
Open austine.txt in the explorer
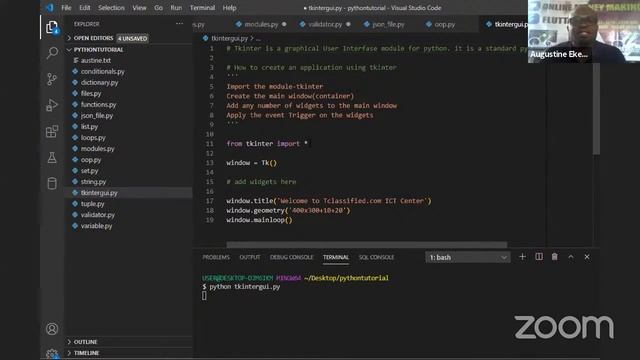click(129, 60)
